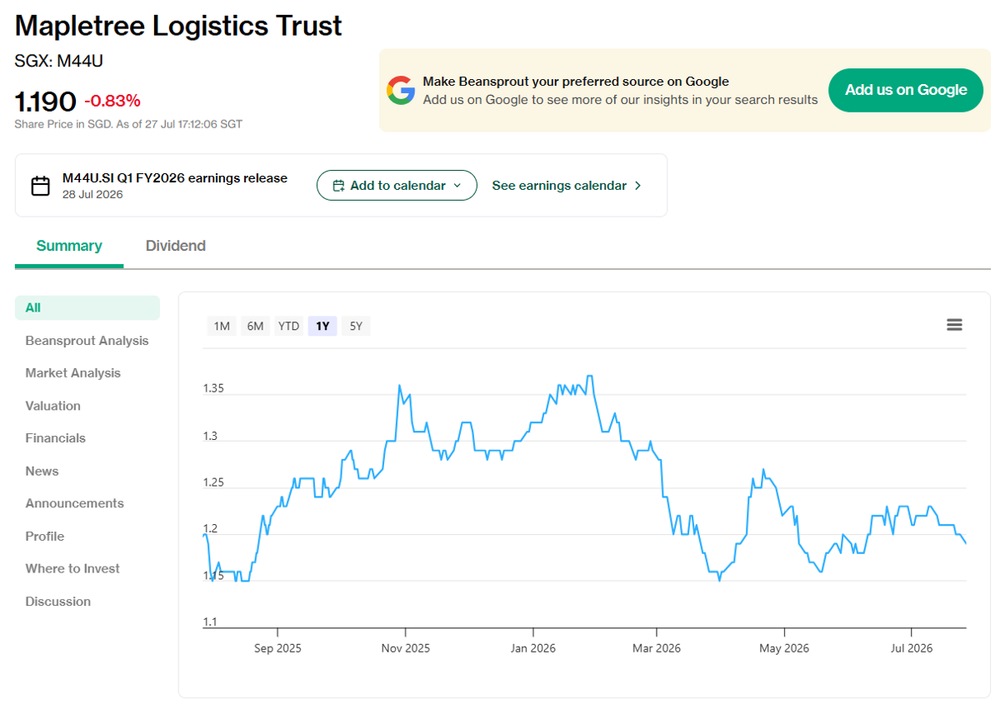Set chart range to YTD
1000x709 pixels.
tap(288, 326)
